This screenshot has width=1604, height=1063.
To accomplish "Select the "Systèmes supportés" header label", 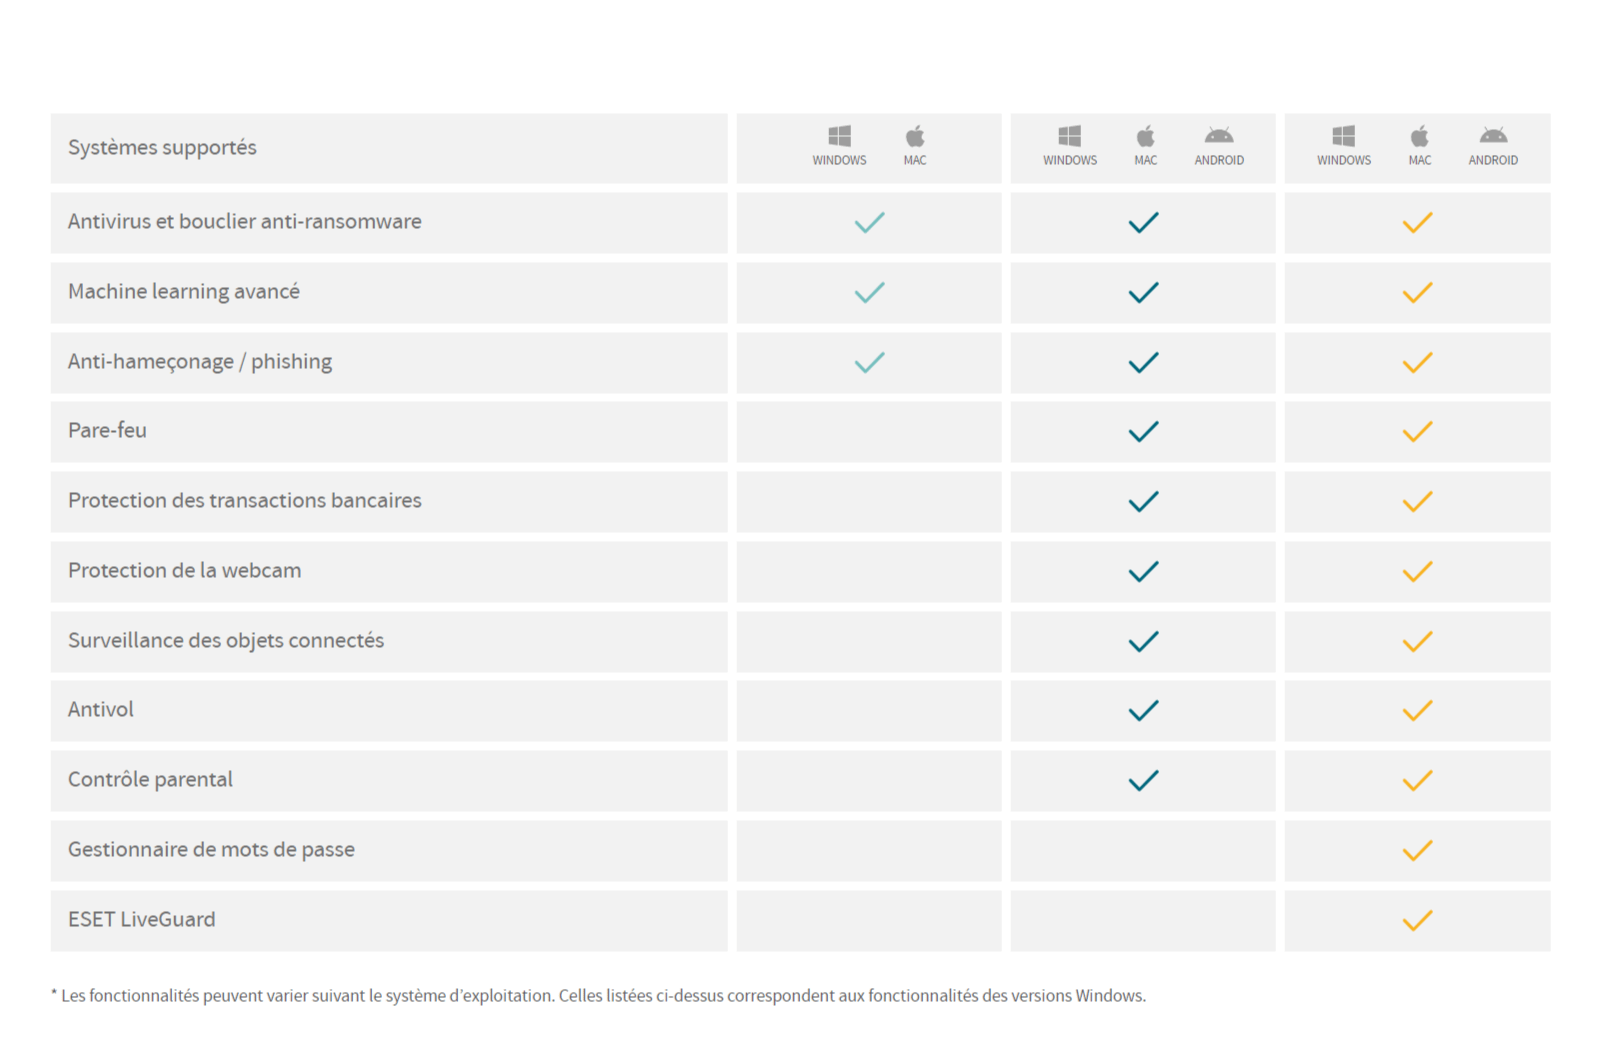I will (x=162, y=148).
